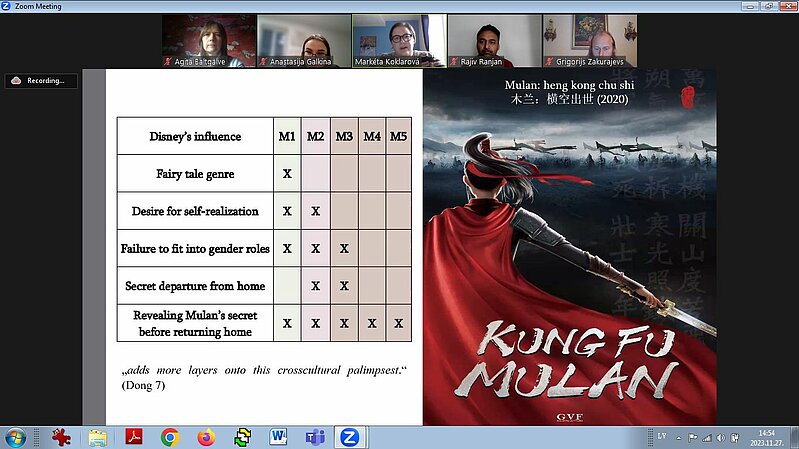Open the network signal icon in tray
Image resolution: width=799 pixels, height=449 pixels.
(x=707, y=437)
